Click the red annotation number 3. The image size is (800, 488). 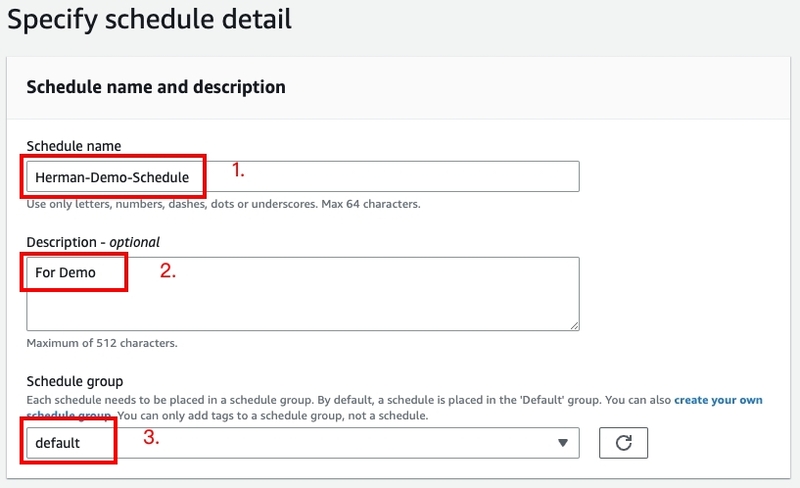point(151,437)
